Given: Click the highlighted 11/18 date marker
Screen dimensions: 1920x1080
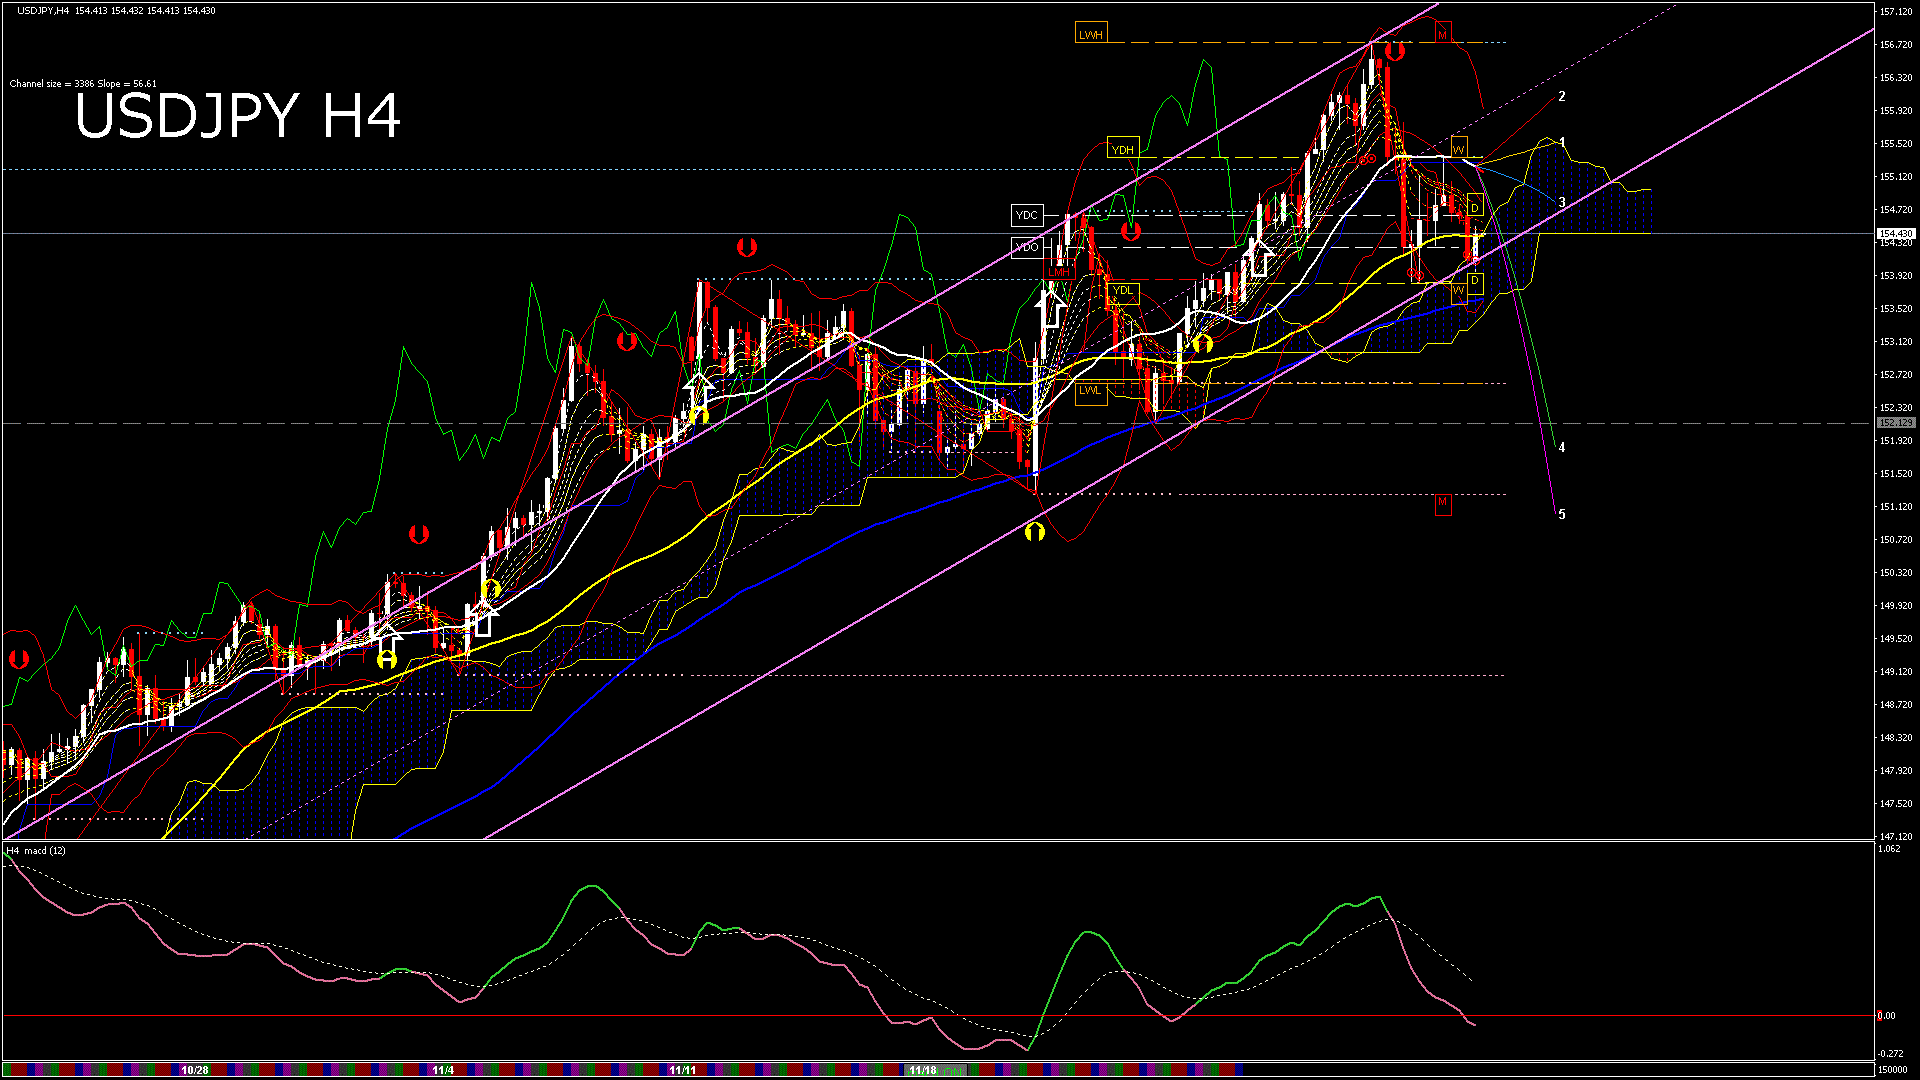Looking at the screenshot, I should 923,1070.
